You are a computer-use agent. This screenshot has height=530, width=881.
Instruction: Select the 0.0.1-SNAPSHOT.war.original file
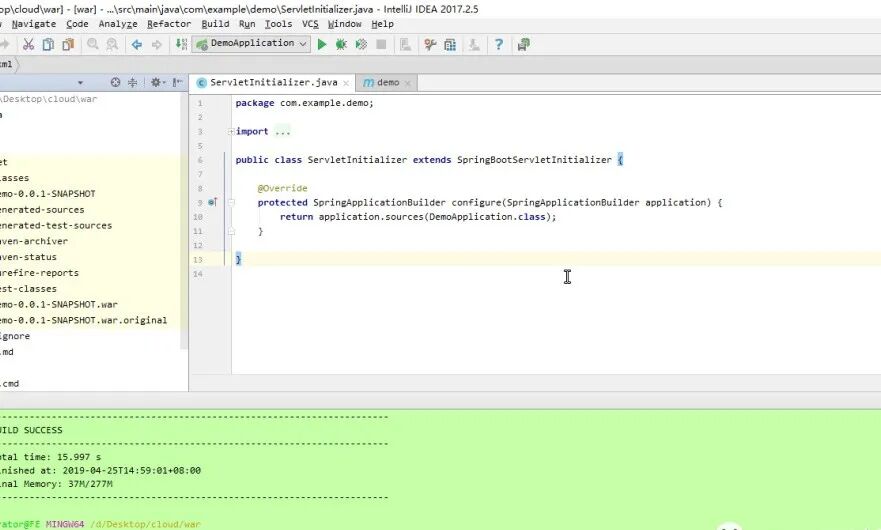point(83,320)
